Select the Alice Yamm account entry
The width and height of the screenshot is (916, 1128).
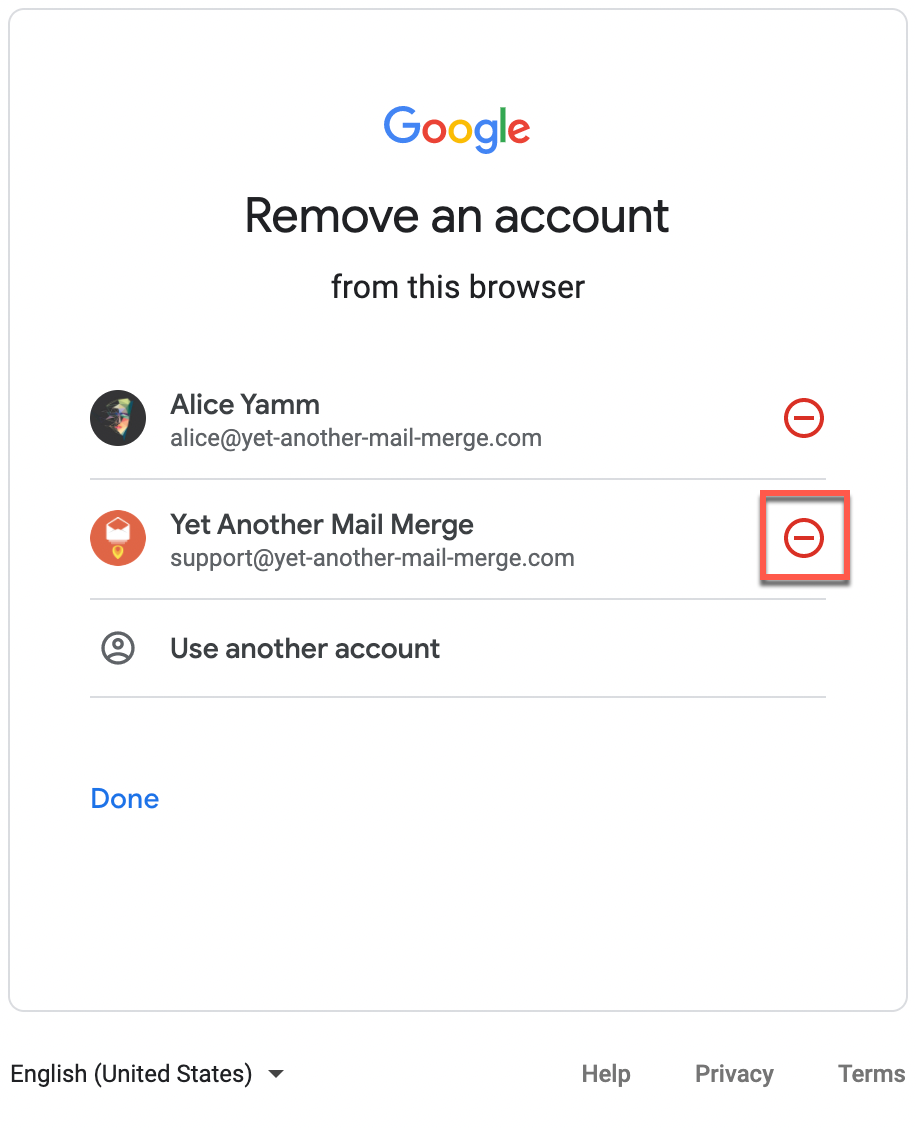point(300,418)
